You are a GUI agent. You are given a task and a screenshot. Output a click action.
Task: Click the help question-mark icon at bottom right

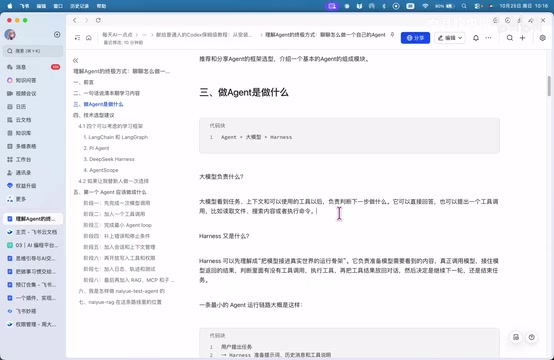(x=531, y=337)
